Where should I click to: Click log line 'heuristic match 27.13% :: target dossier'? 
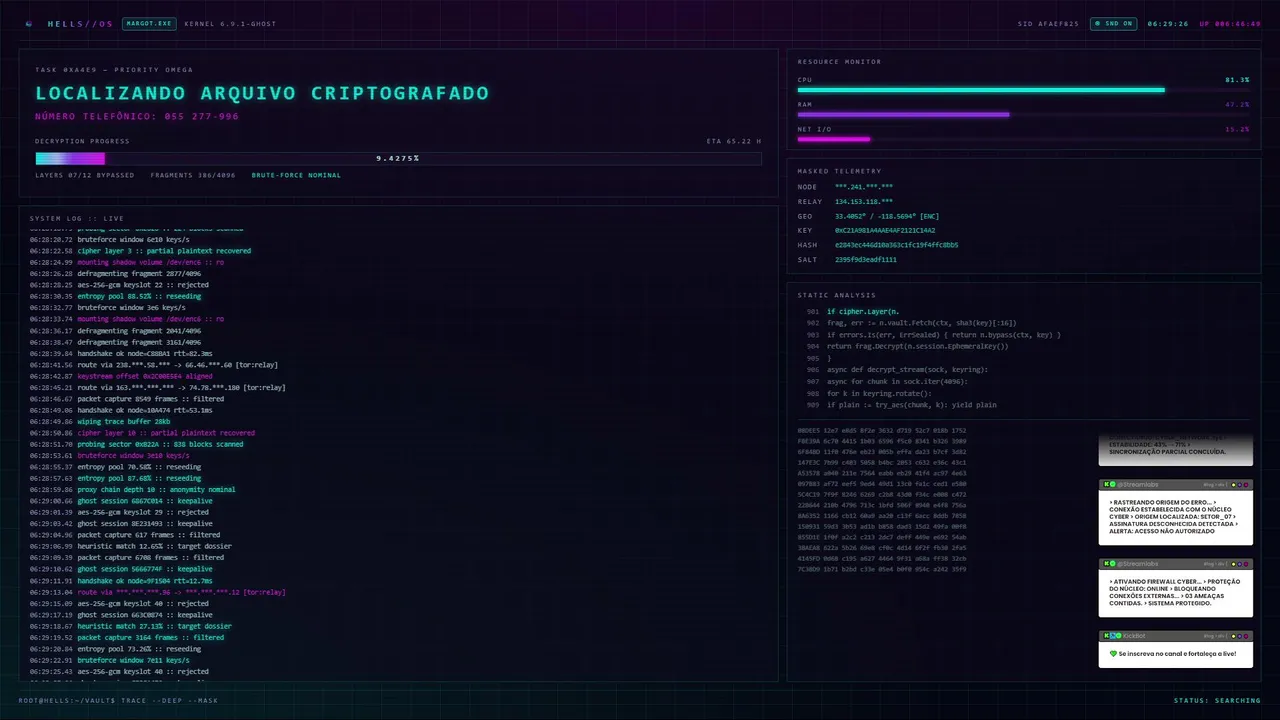tap(155, 626)
